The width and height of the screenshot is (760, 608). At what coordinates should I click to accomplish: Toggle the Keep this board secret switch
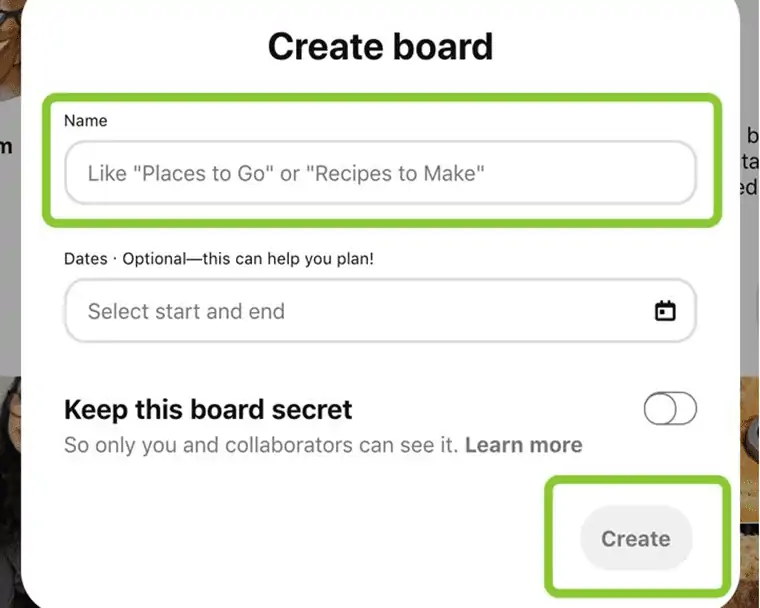tap(670, 409)
